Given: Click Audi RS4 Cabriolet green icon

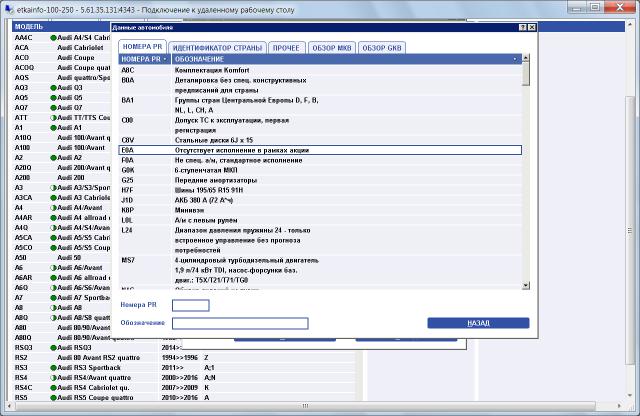Looking at the screenshot, I should coord(53,388).
